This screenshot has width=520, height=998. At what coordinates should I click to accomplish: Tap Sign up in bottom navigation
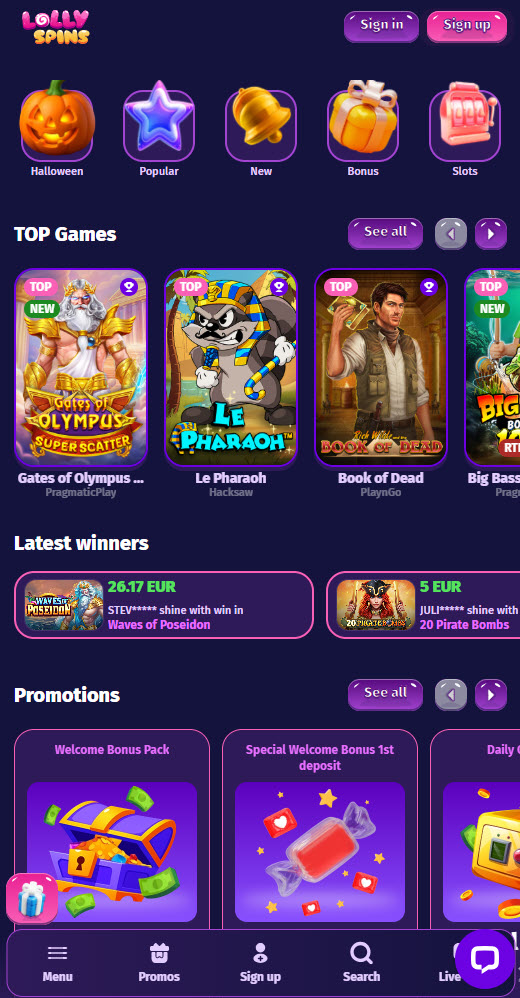coord(260,963)
